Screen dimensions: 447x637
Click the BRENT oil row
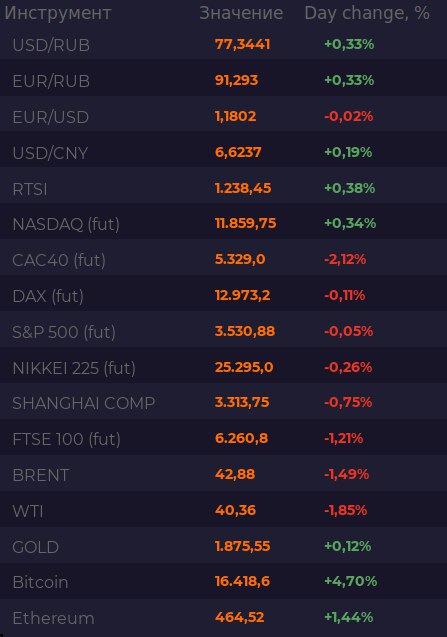[x=224, y=474]
